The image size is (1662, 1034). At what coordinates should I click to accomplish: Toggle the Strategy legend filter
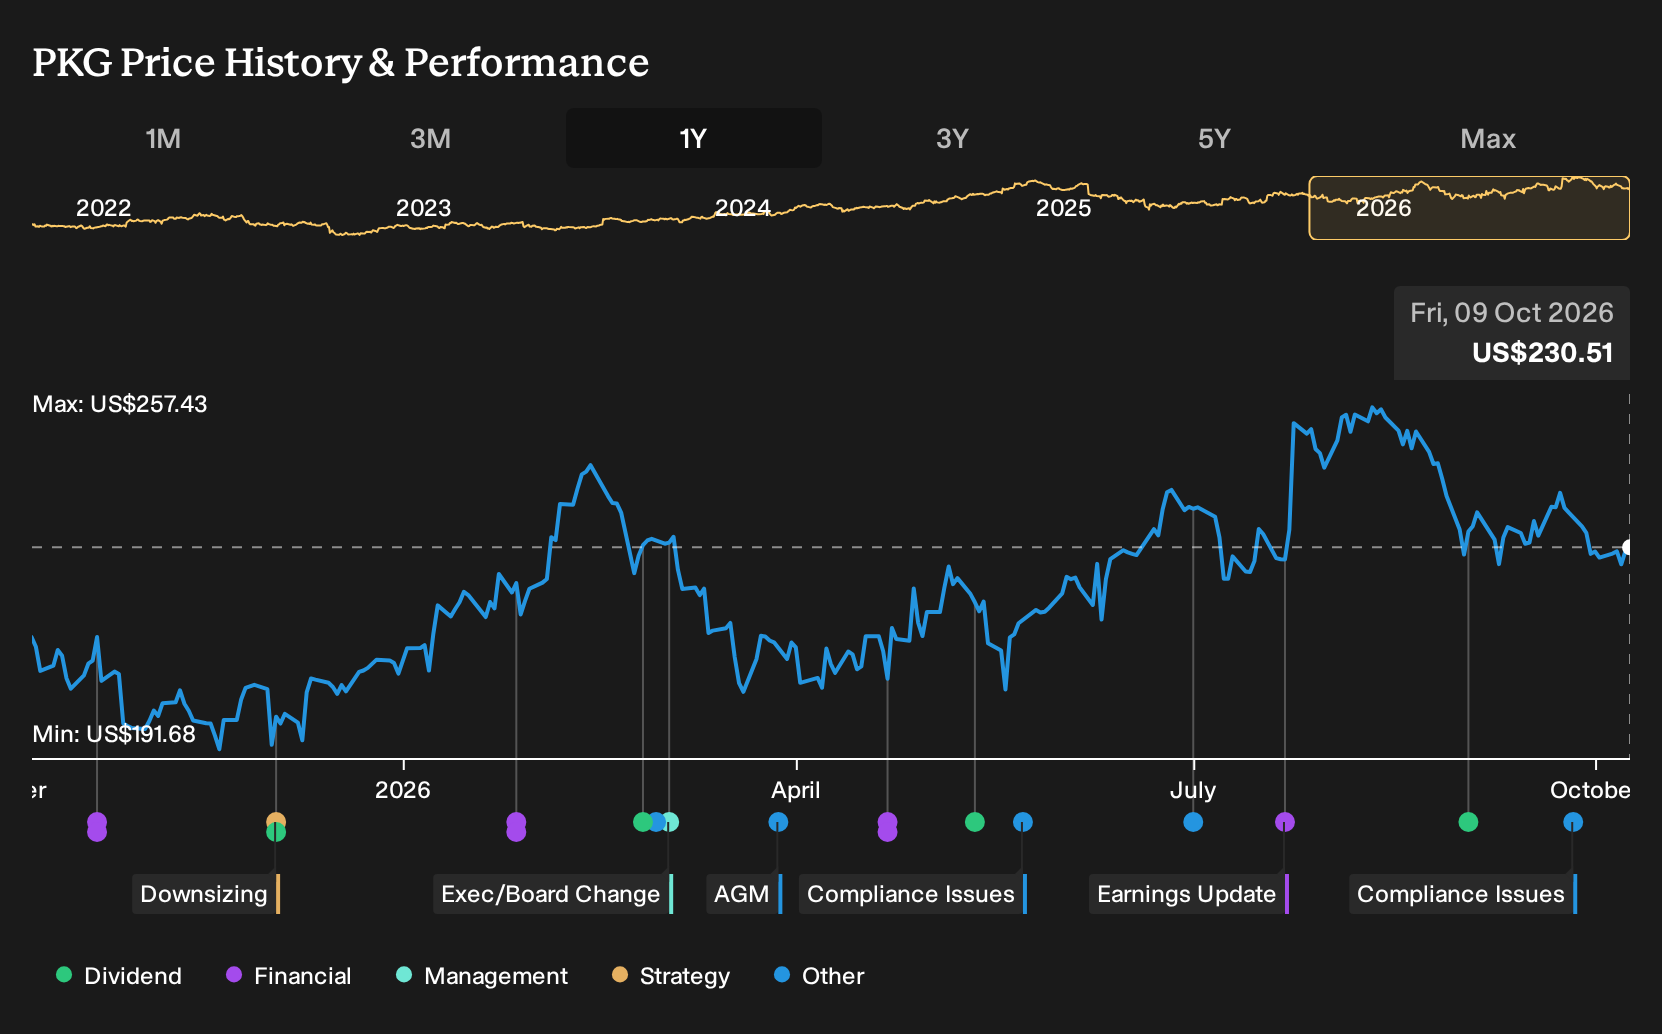click(x=671, y=976)
